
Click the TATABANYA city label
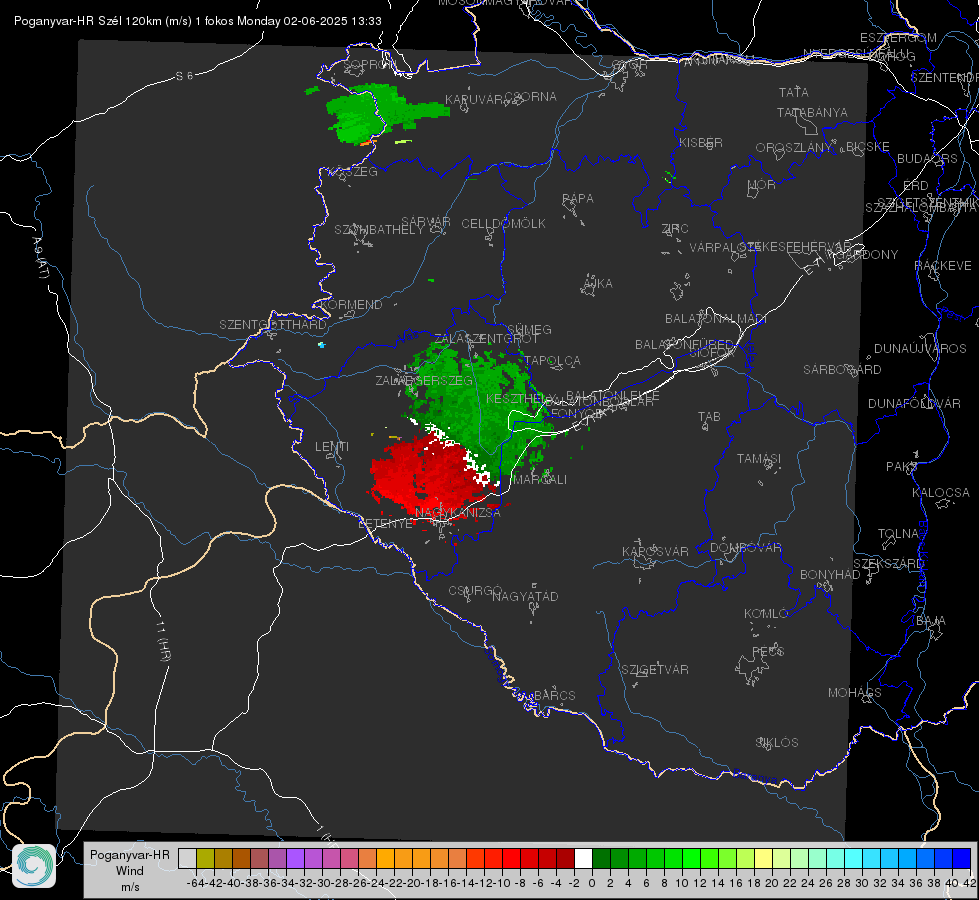[x=812, y=113]
